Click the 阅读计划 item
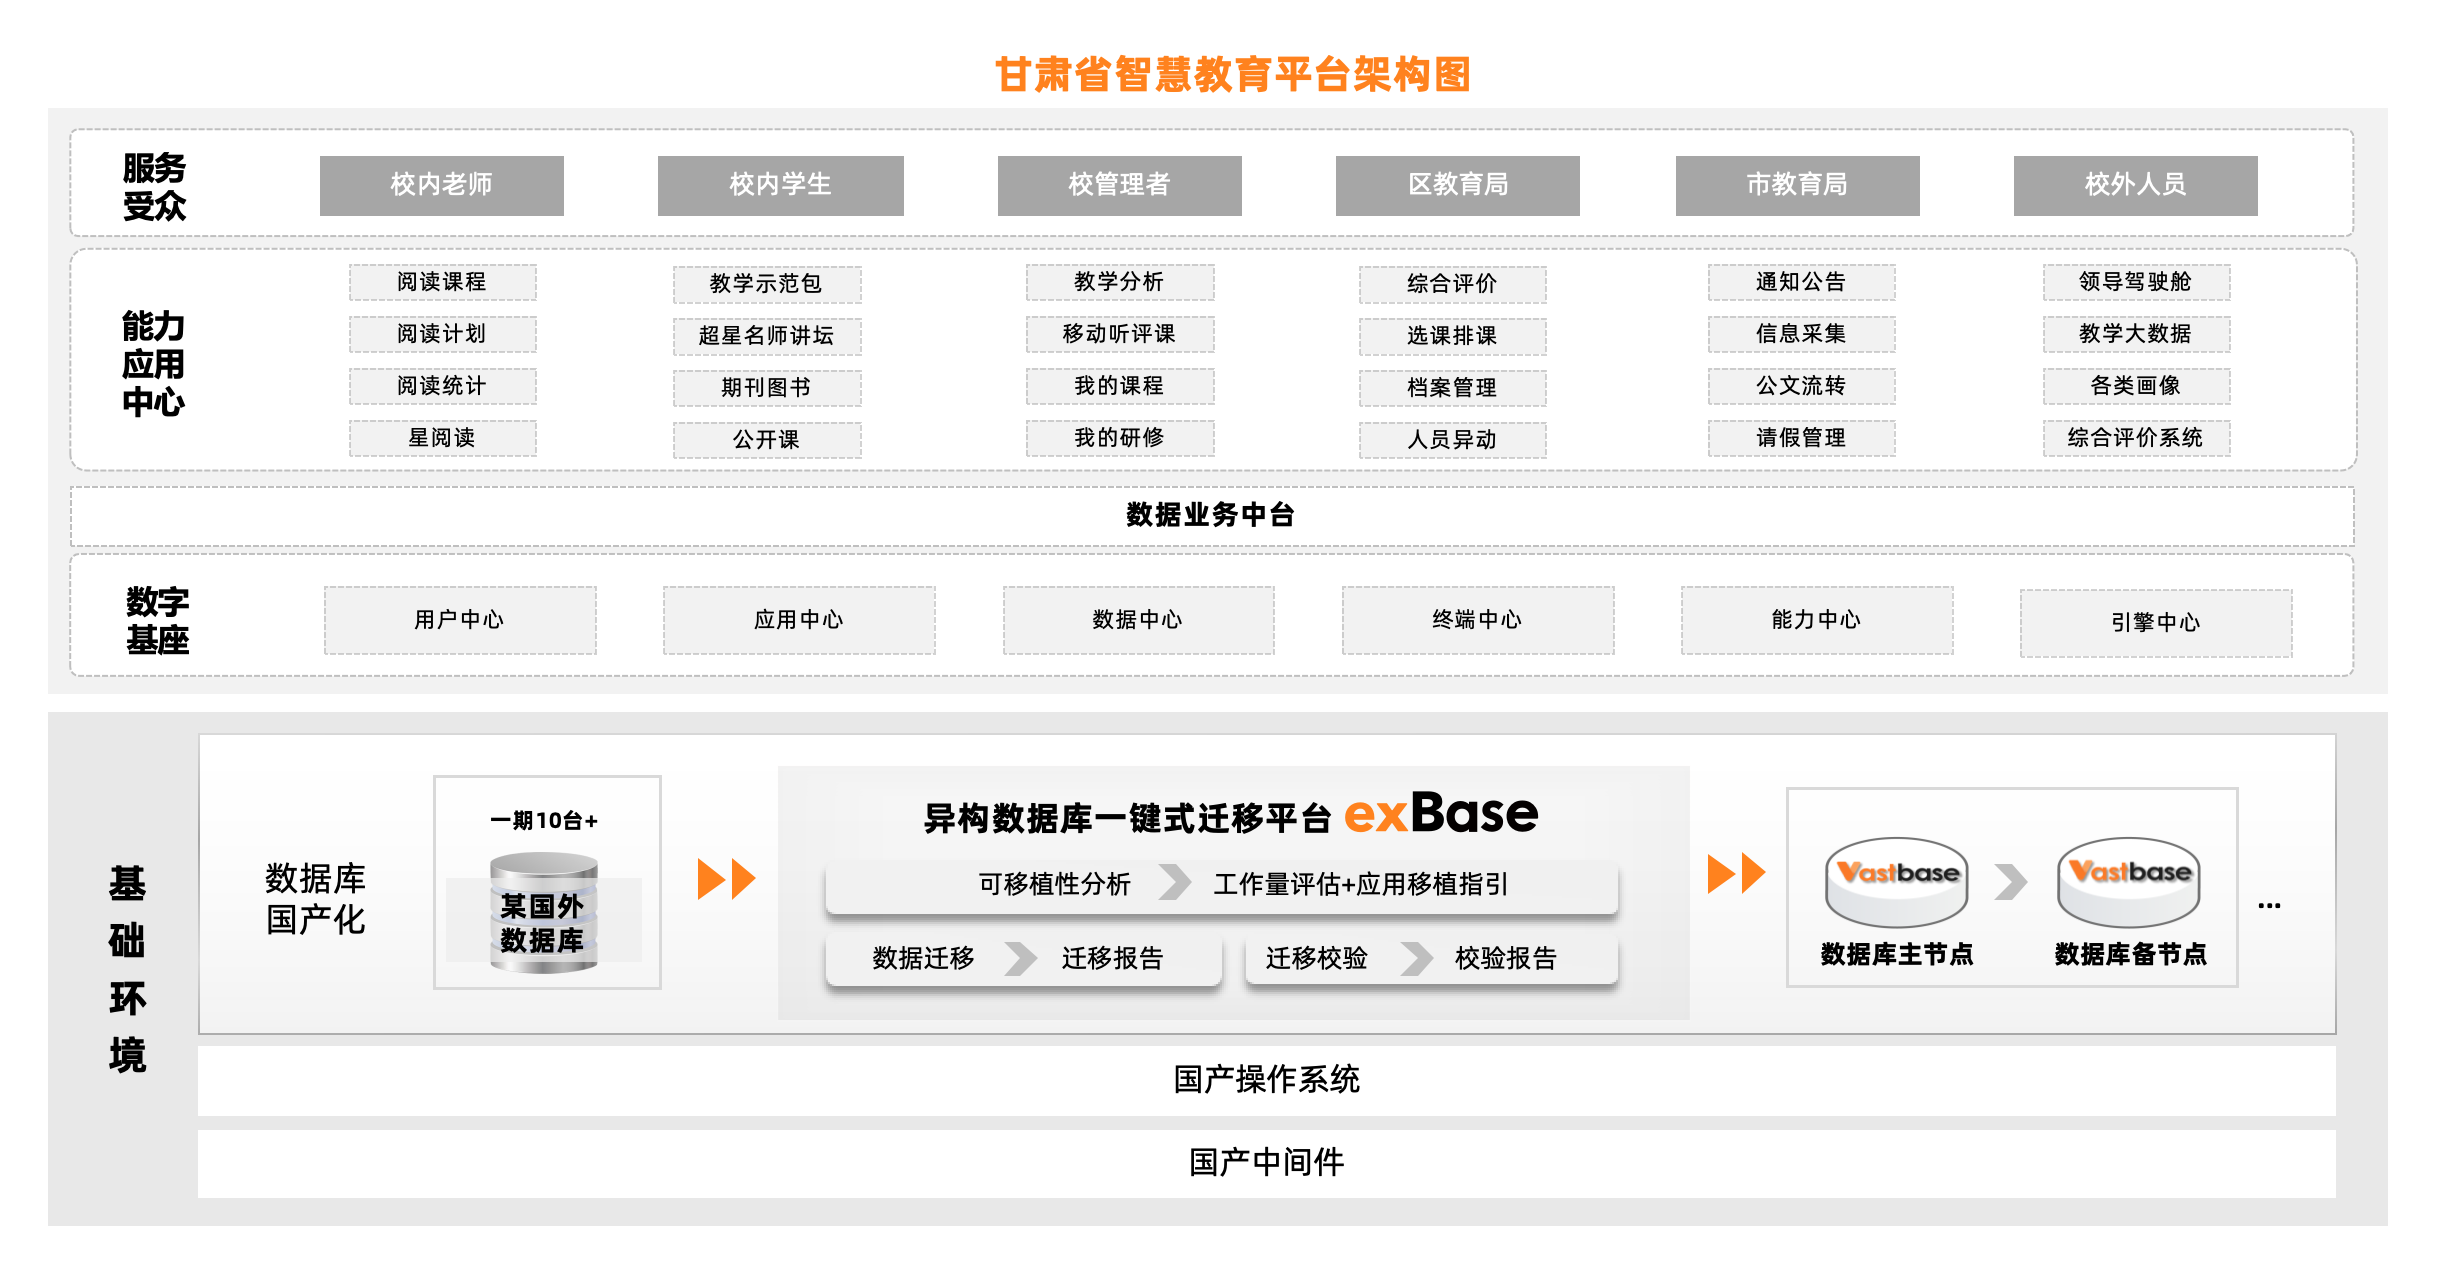The image size is (2448, 1276). pos(442,334)
